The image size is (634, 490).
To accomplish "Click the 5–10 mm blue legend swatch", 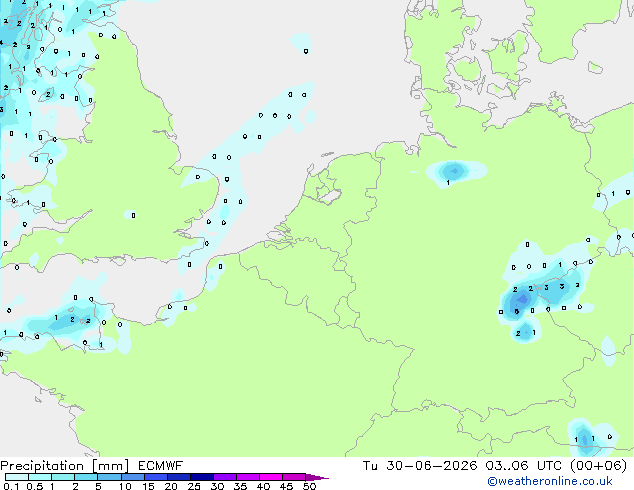I will pos(109,477).
